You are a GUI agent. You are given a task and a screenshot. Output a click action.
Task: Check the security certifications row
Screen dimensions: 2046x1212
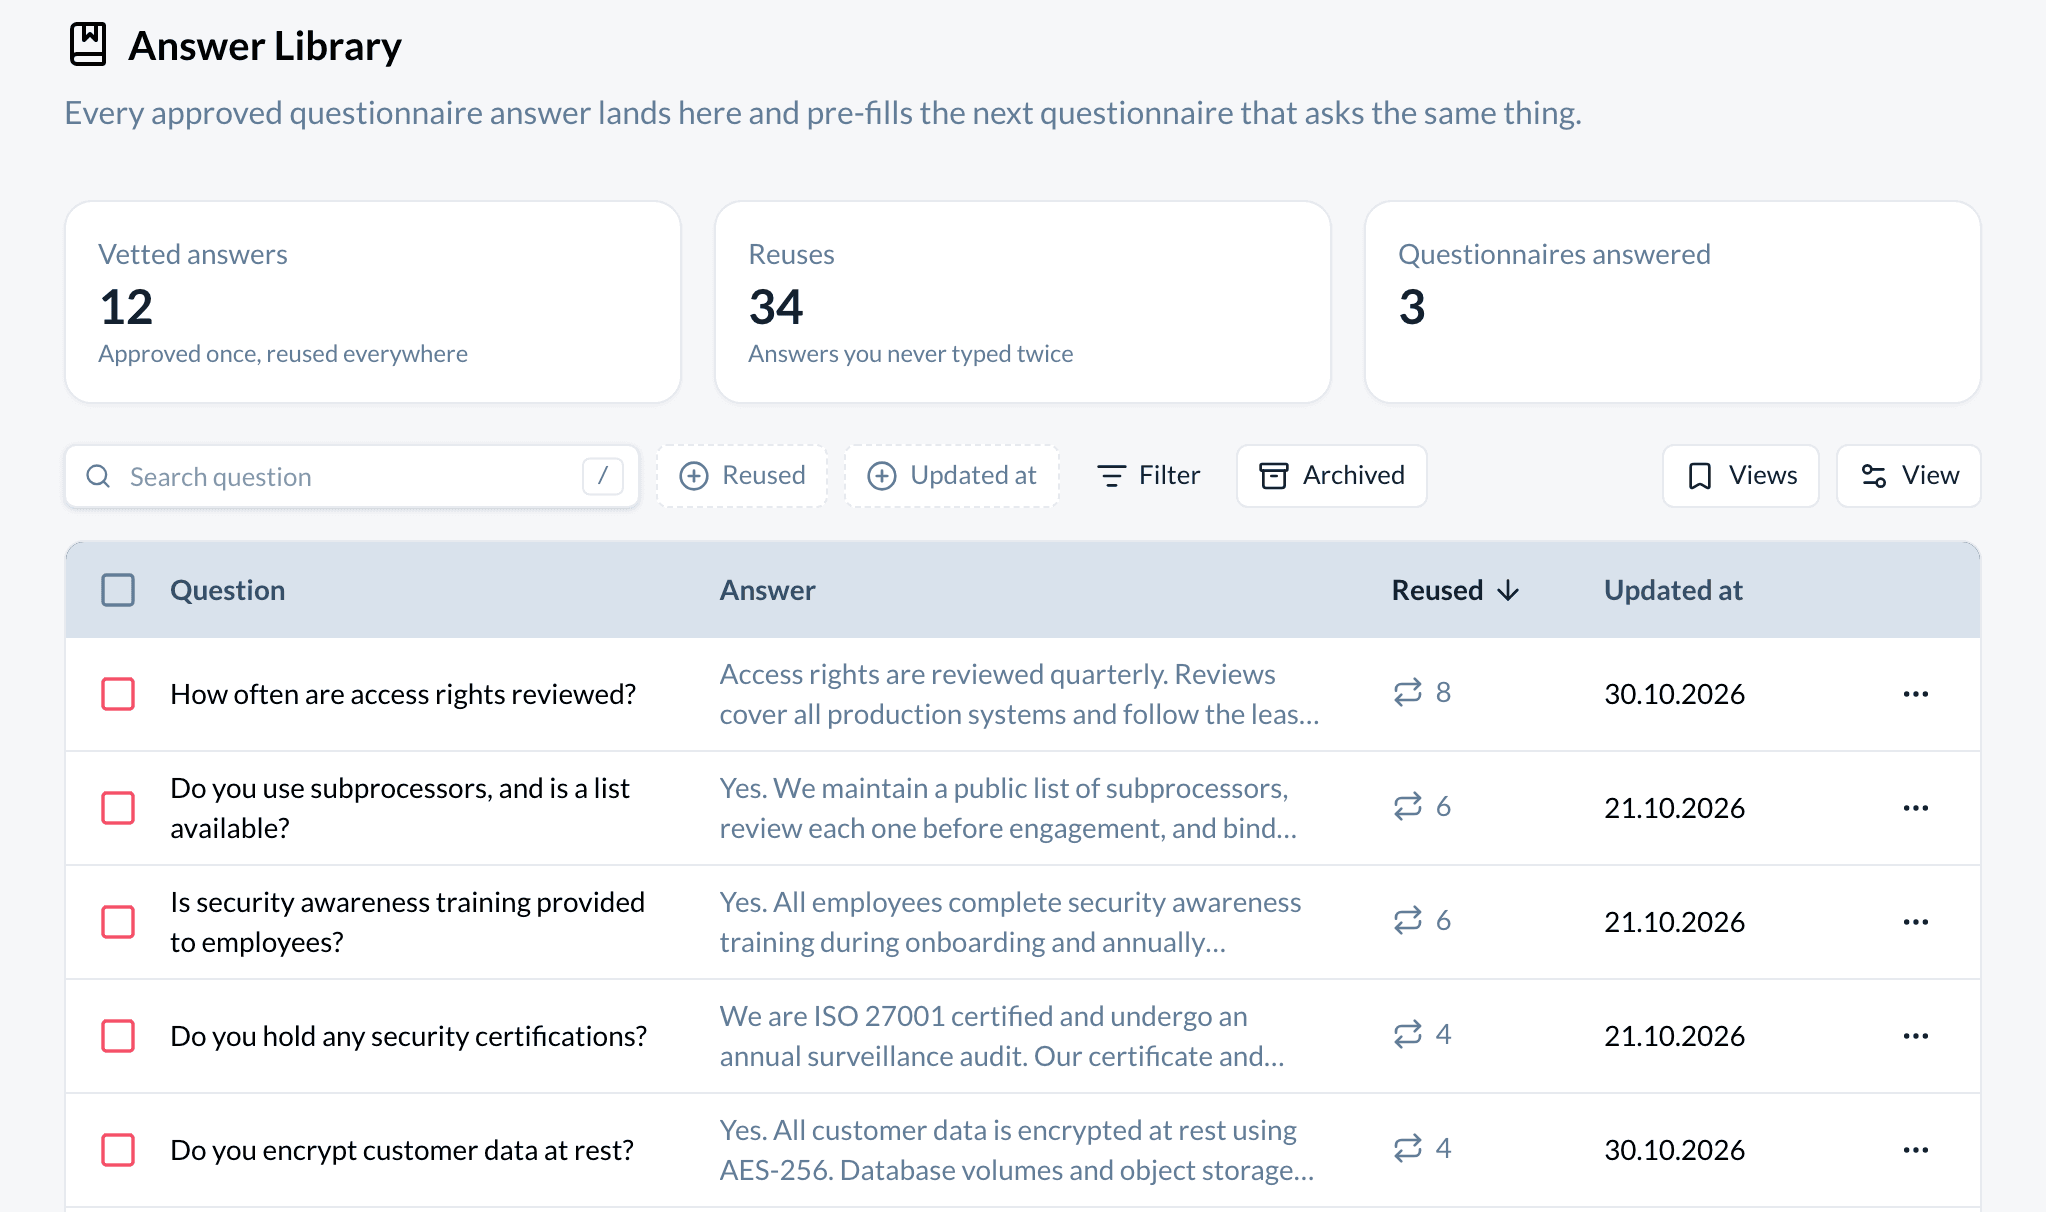click(x=118, y=1036)
